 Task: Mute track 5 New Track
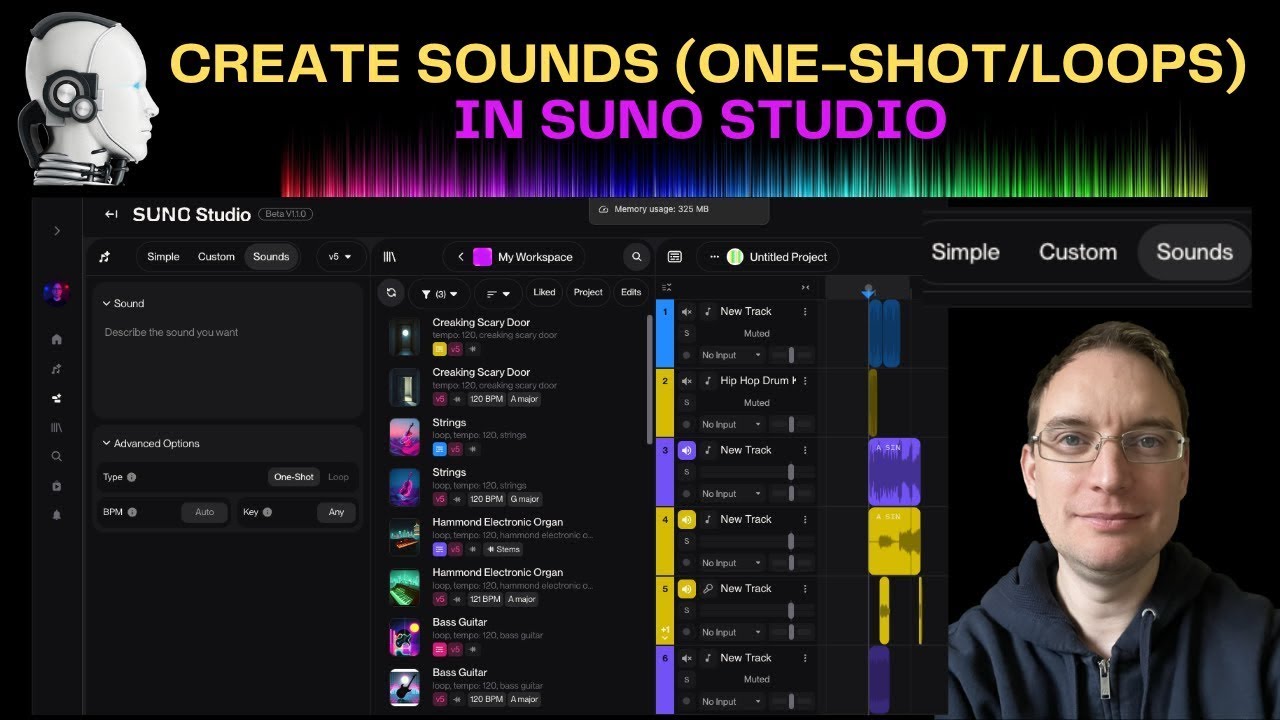687,589
